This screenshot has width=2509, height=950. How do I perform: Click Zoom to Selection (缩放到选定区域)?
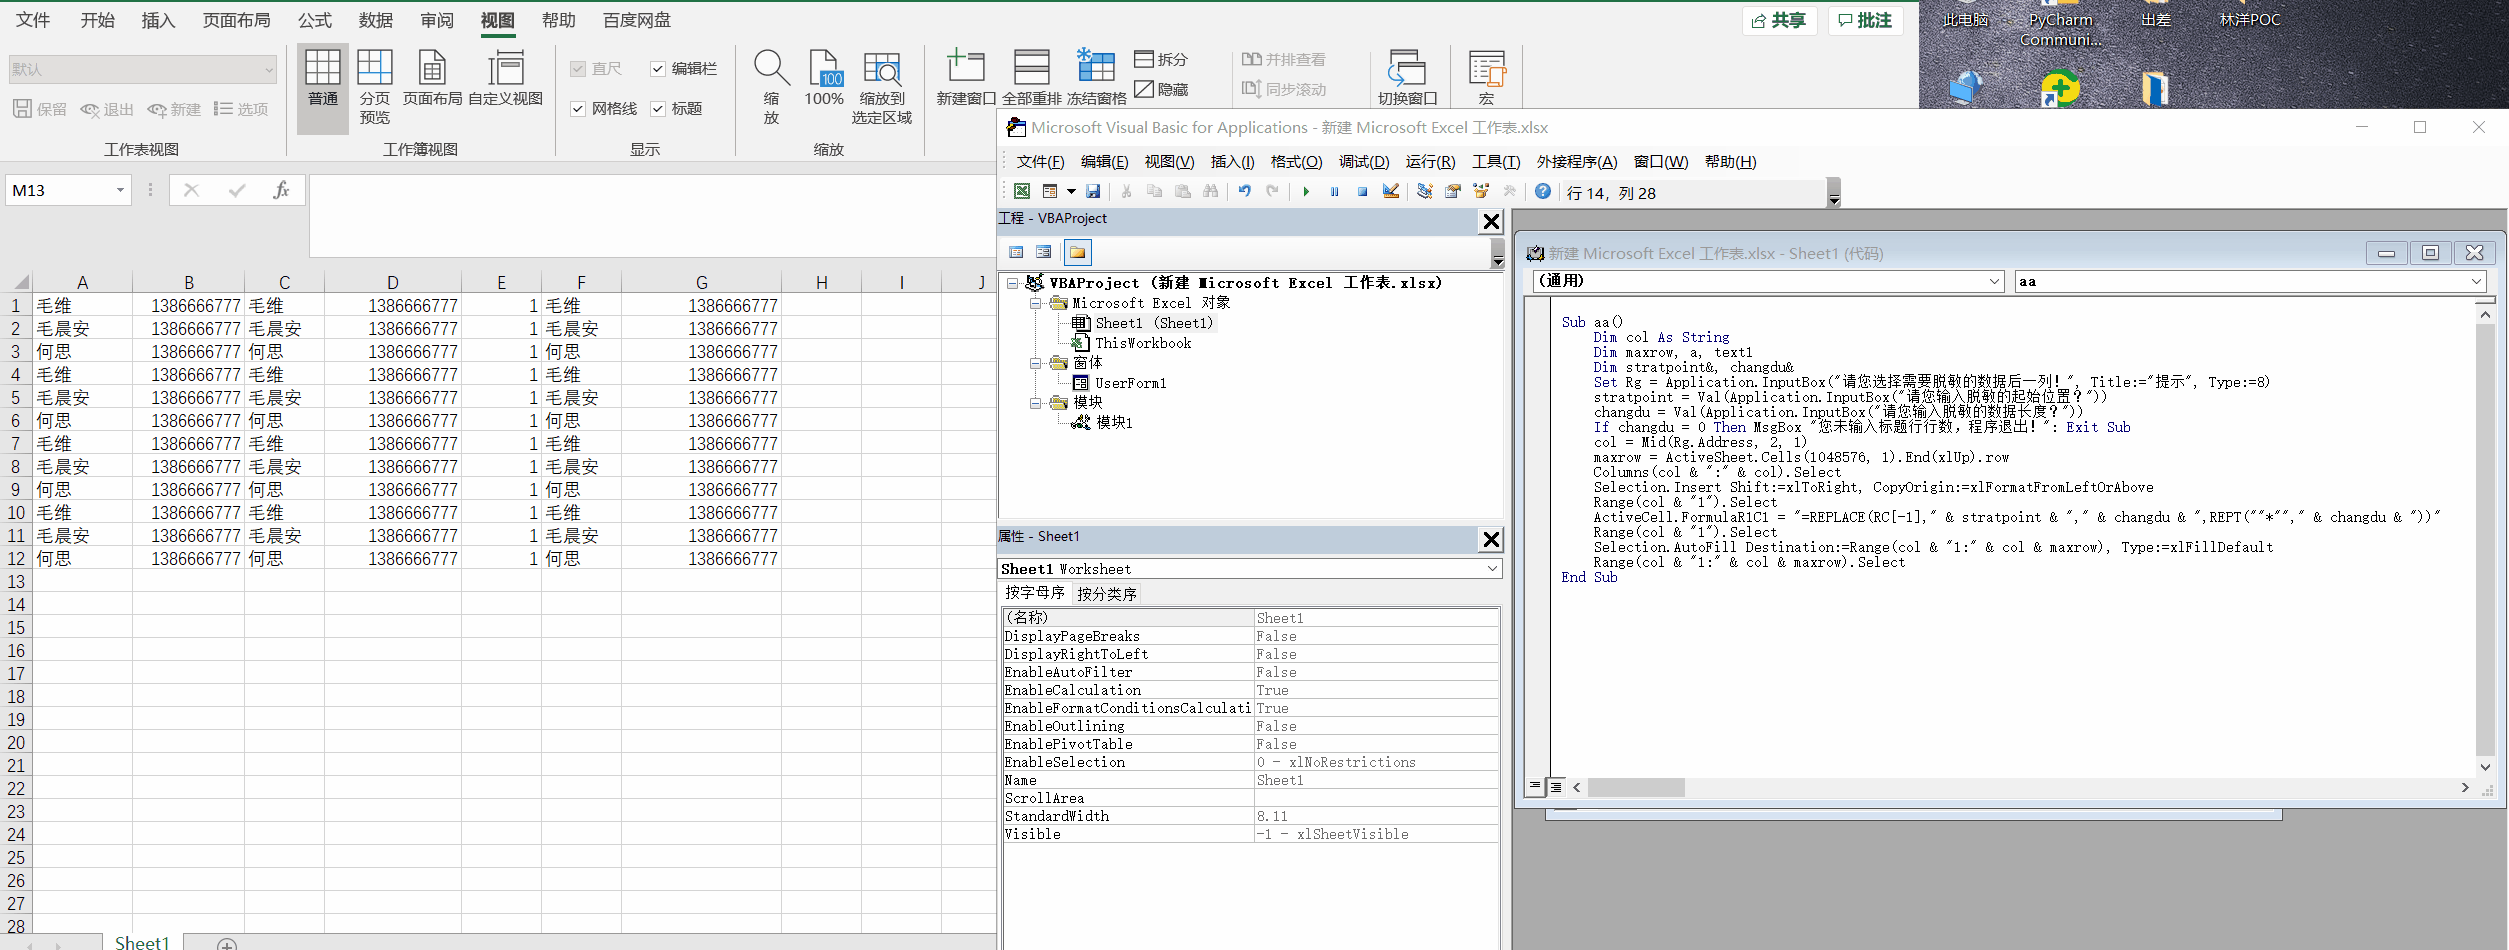(882, 86)
